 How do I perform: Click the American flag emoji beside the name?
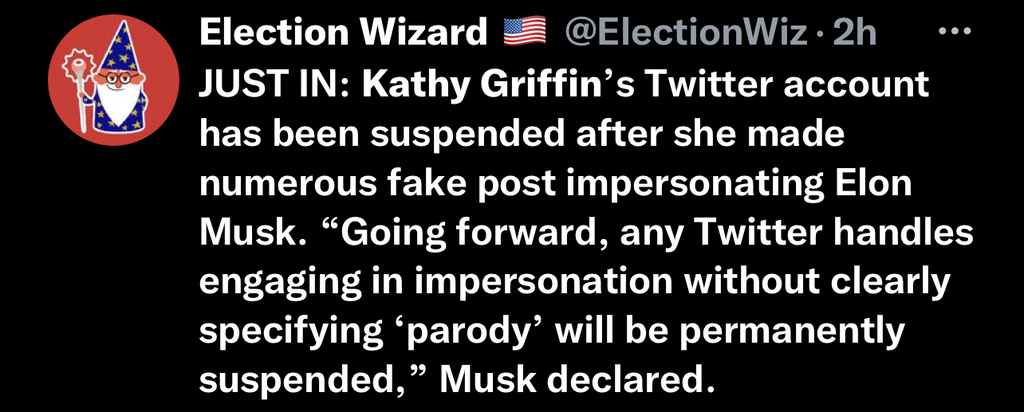pos(524,31)
